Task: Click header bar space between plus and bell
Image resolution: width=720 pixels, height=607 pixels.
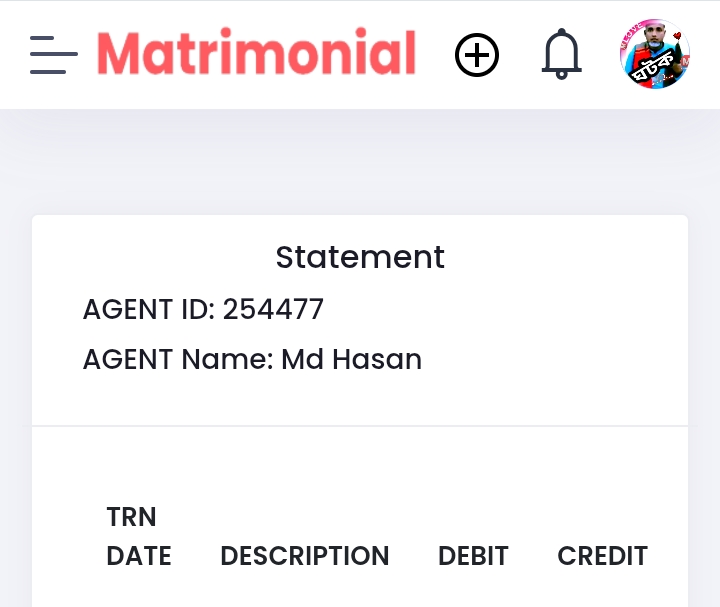Action: tap(520, 55)
